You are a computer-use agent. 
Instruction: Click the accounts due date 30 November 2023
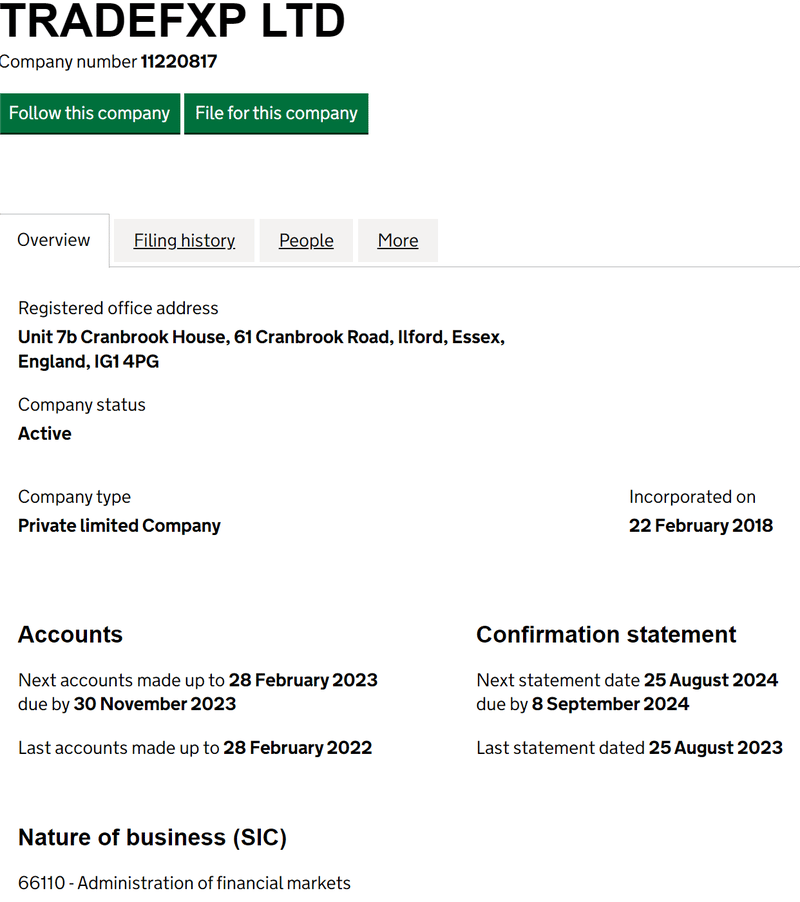pos(155,704)
